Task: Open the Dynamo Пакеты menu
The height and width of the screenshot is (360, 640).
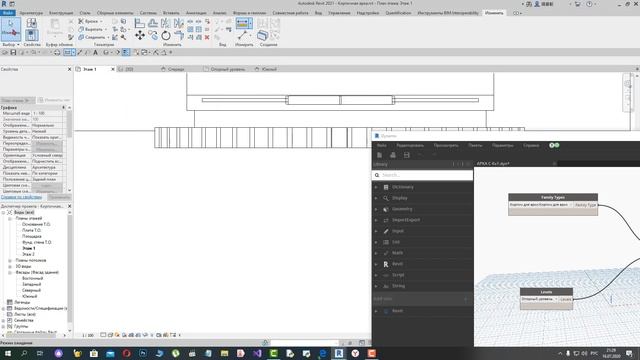Action: [x=475, y=145]
